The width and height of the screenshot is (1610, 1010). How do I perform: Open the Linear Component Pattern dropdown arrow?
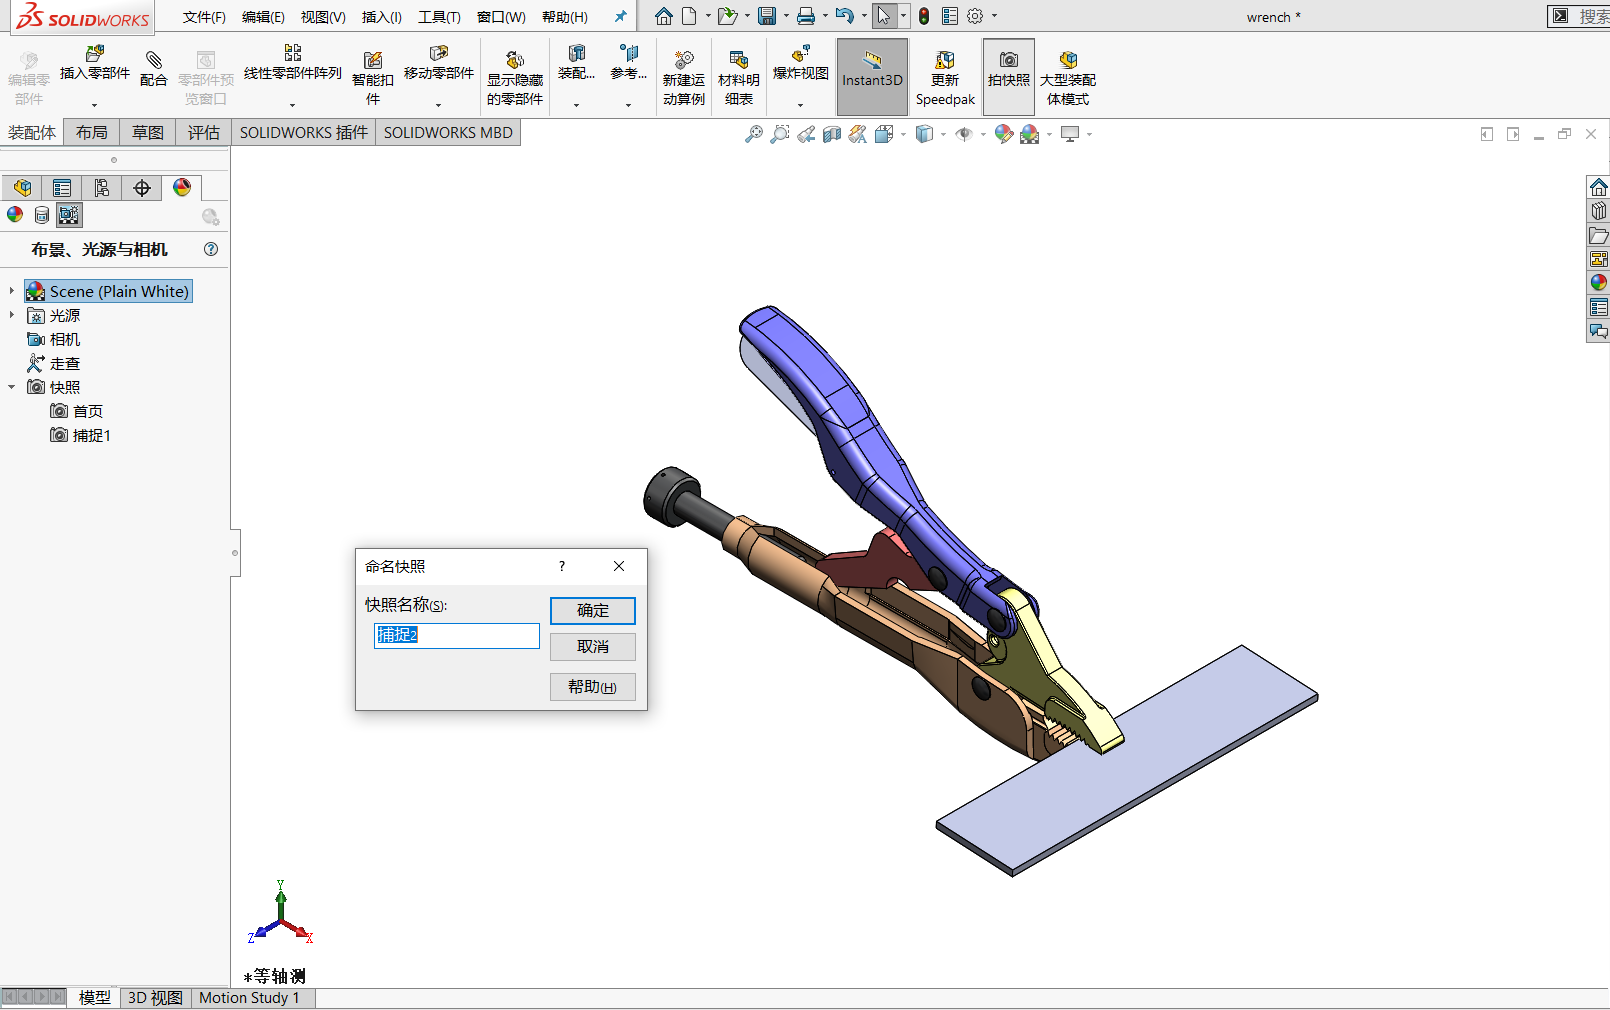pos(293,105)
